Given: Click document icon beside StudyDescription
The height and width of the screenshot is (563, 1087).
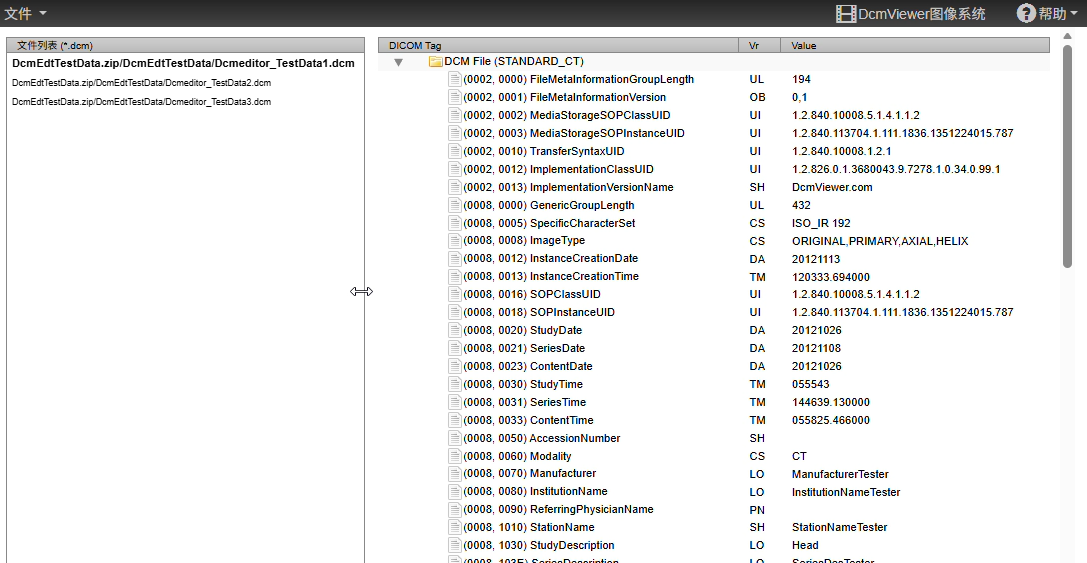Looking at the screenshot, I should point(455,546).
